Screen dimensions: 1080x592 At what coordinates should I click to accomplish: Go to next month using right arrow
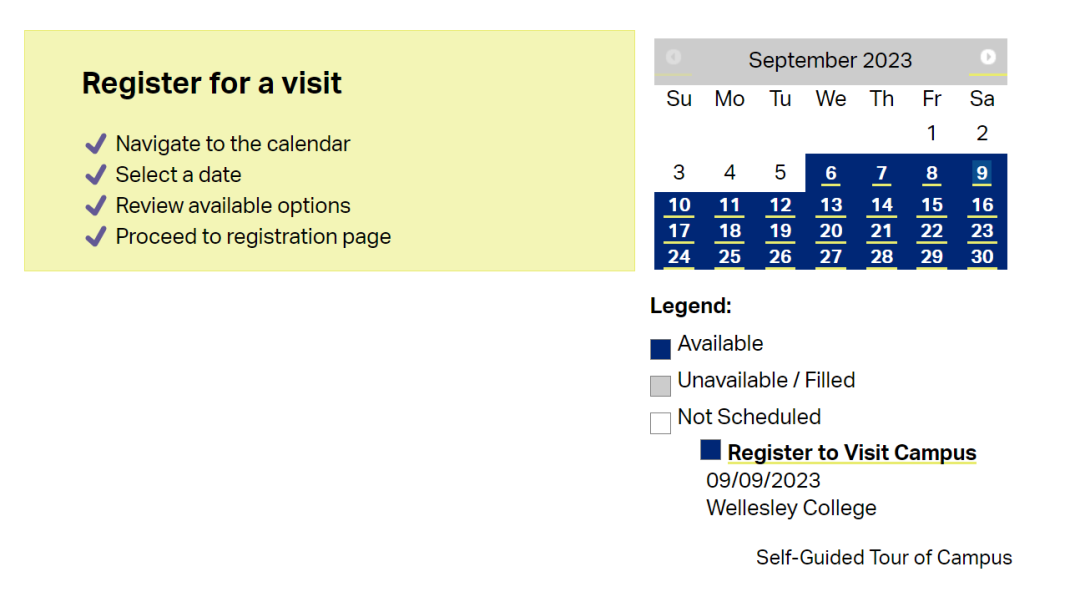coord(988,57)
